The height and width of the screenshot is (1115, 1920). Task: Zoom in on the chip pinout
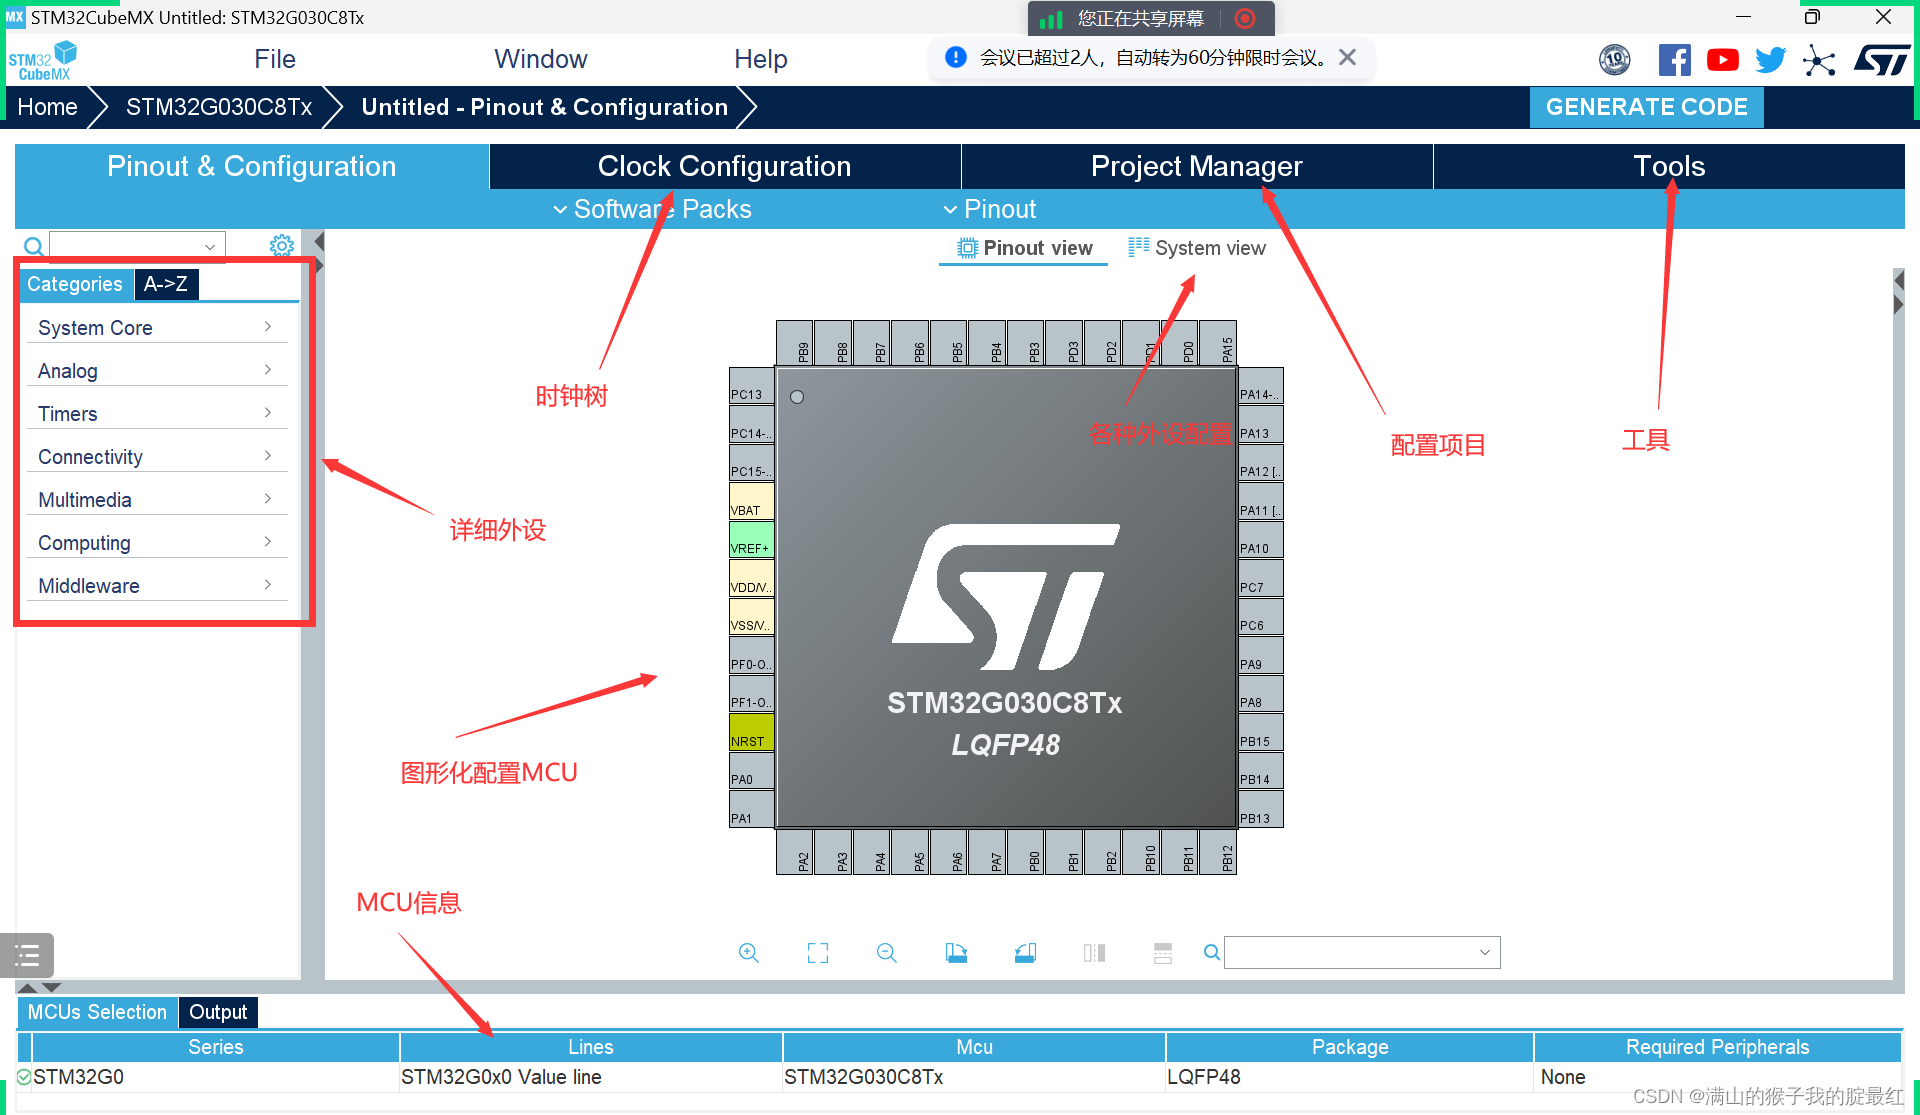tap(748, 953)
